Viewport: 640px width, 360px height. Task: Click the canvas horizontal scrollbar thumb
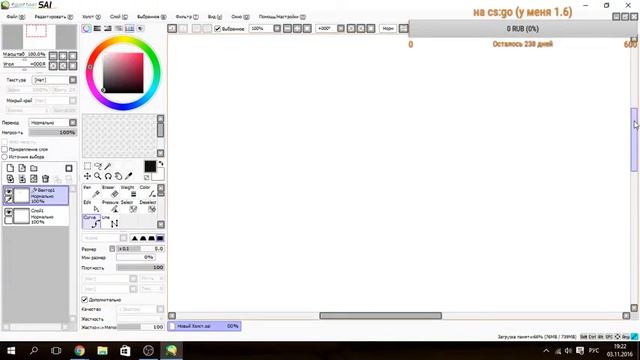coord(380,316)
